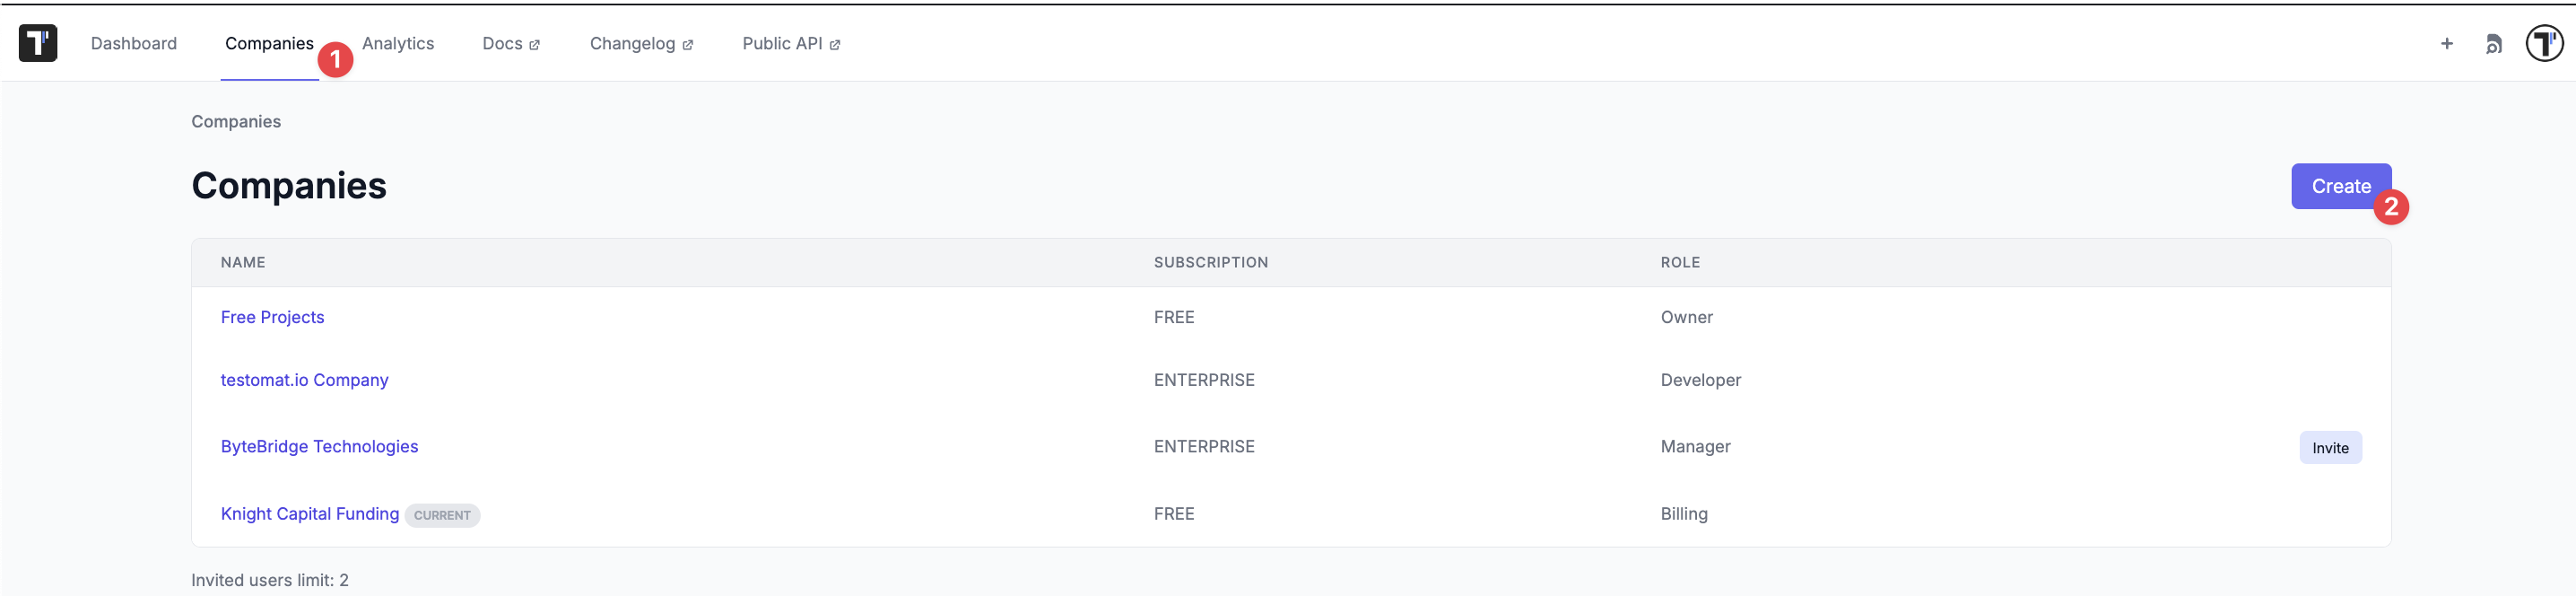The height and width of the screenshot is (596, 2576).
Task: Open the user profile avatar menu
Action: [2544, 43]
